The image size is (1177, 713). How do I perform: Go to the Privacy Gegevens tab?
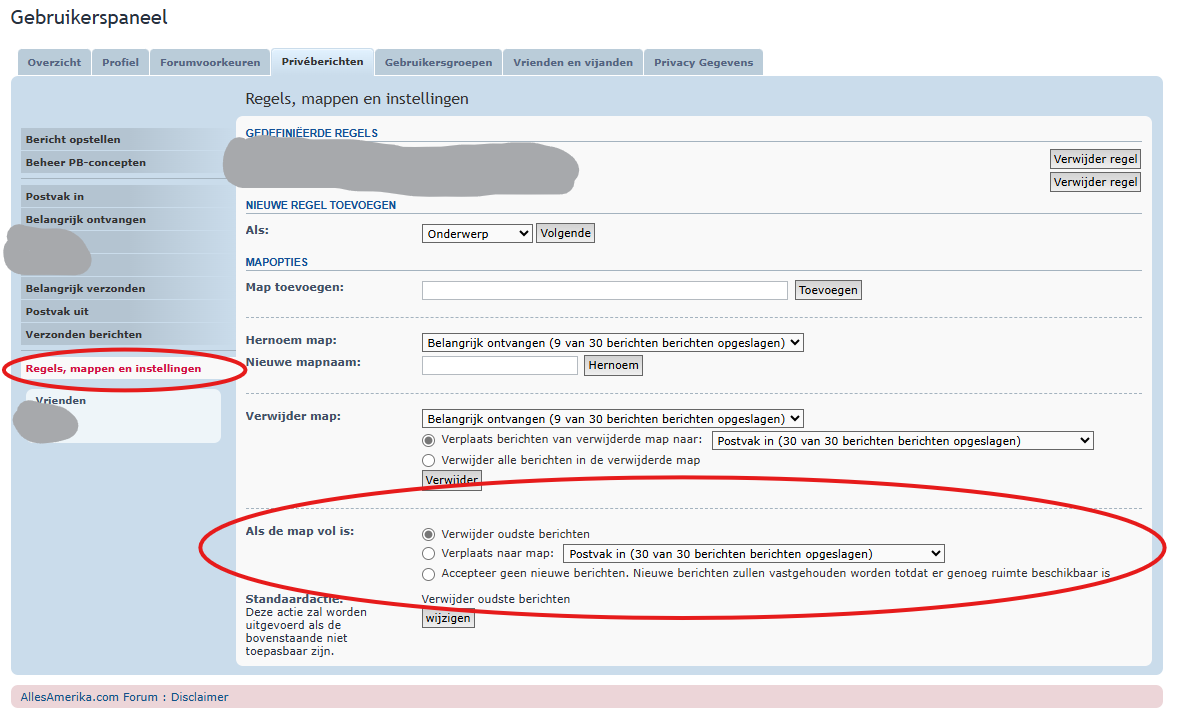703,62
